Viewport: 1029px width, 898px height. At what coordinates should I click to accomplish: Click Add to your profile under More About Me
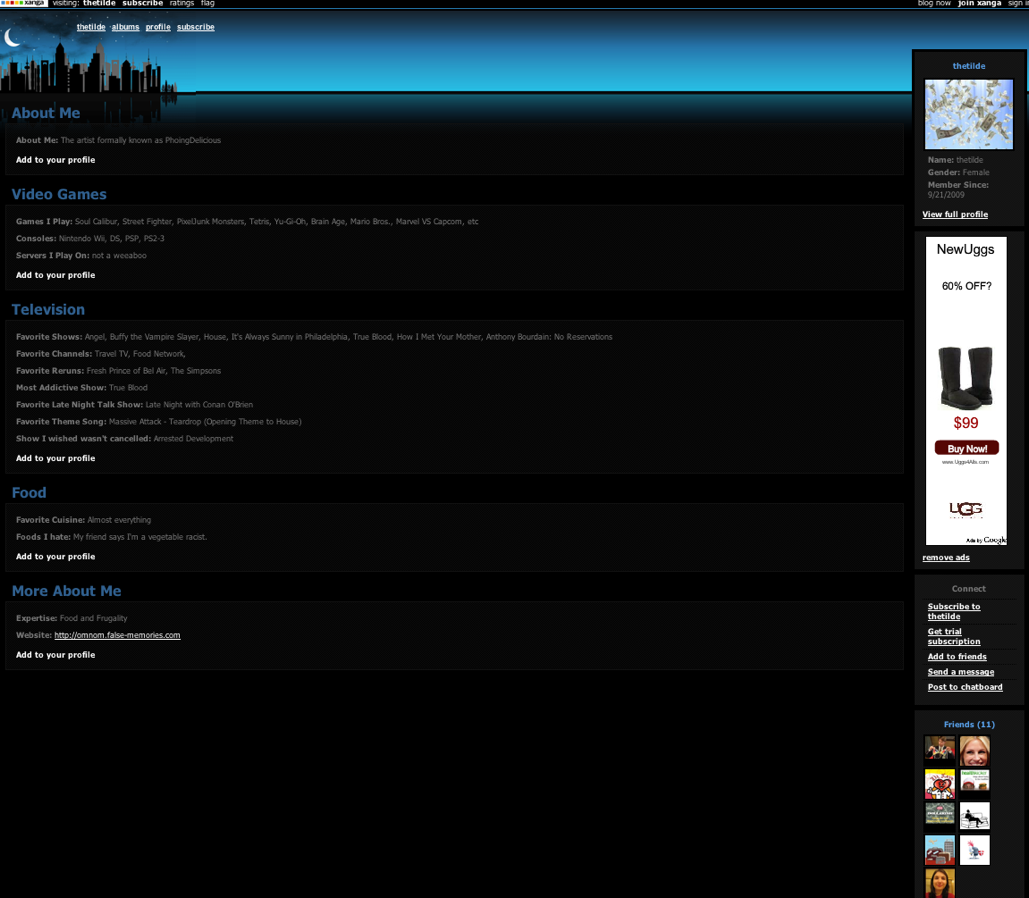pos(56,655)
